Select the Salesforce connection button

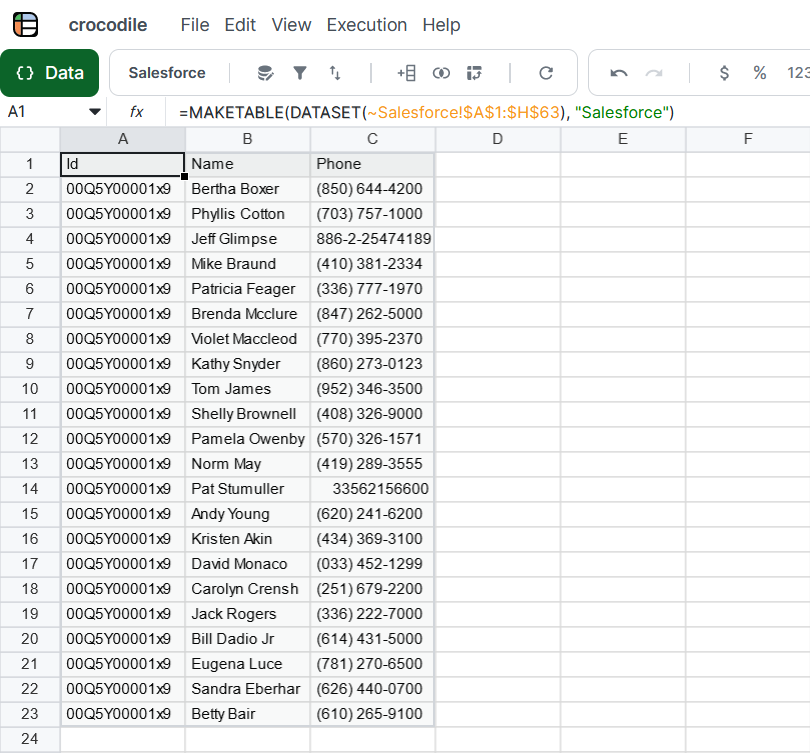pyautogui.click(x=167, y=73)
